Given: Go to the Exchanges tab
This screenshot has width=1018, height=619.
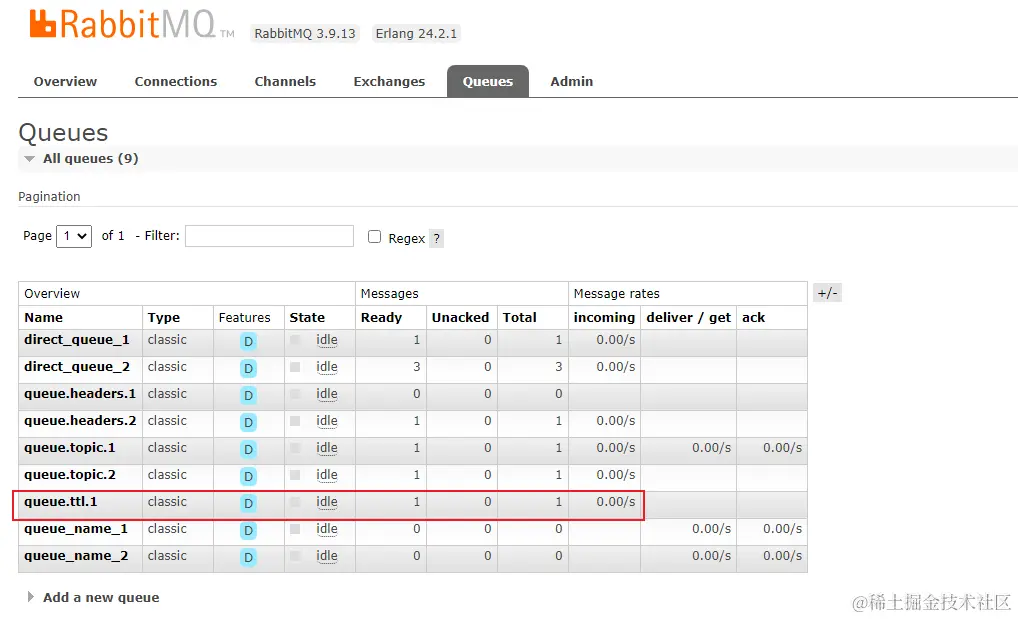Looking at the screenshot, I should [x=389, y=81].
